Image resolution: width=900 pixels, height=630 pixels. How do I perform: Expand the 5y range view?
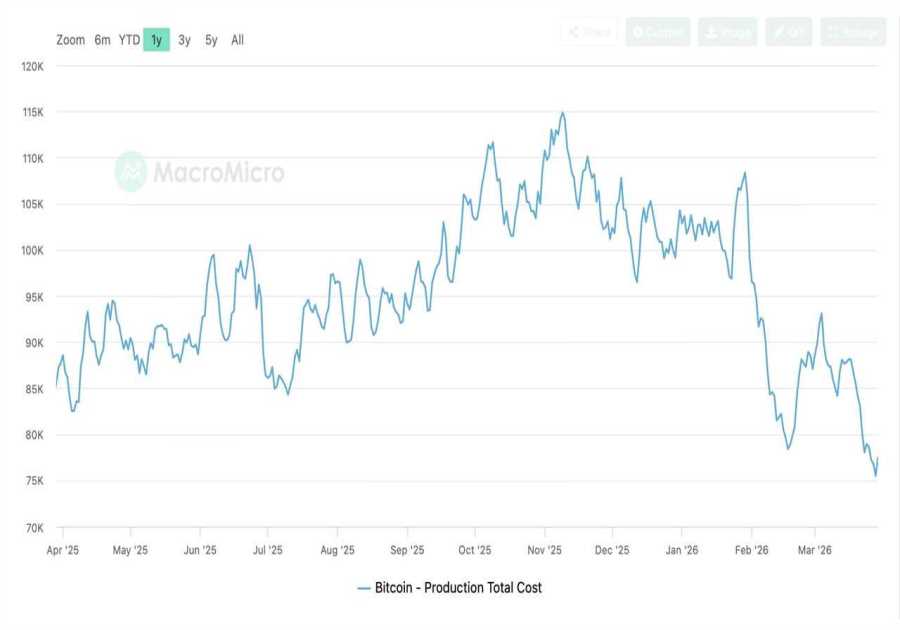tap(209, 40)
